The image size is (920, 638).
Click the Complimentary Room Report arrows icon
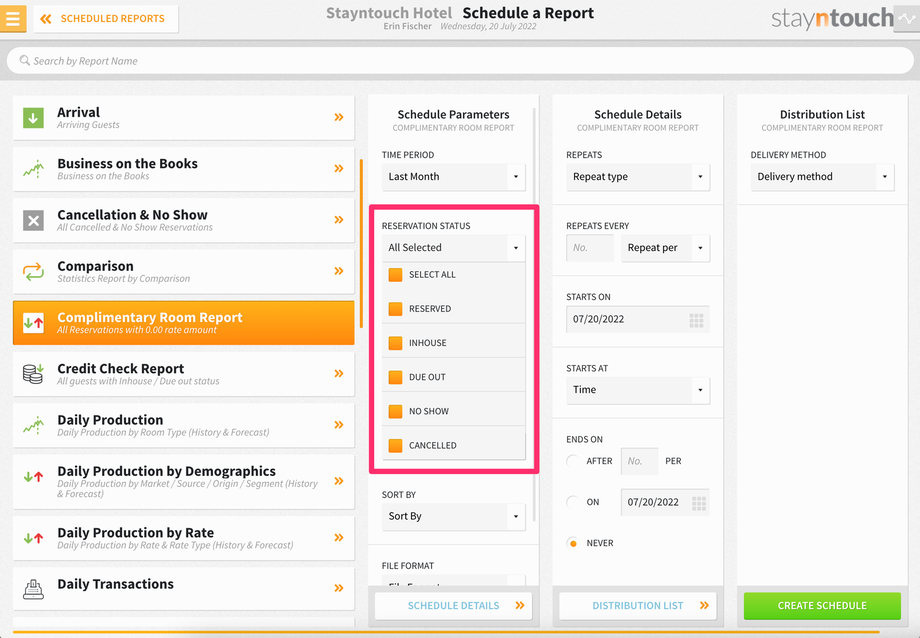[33, 322]
